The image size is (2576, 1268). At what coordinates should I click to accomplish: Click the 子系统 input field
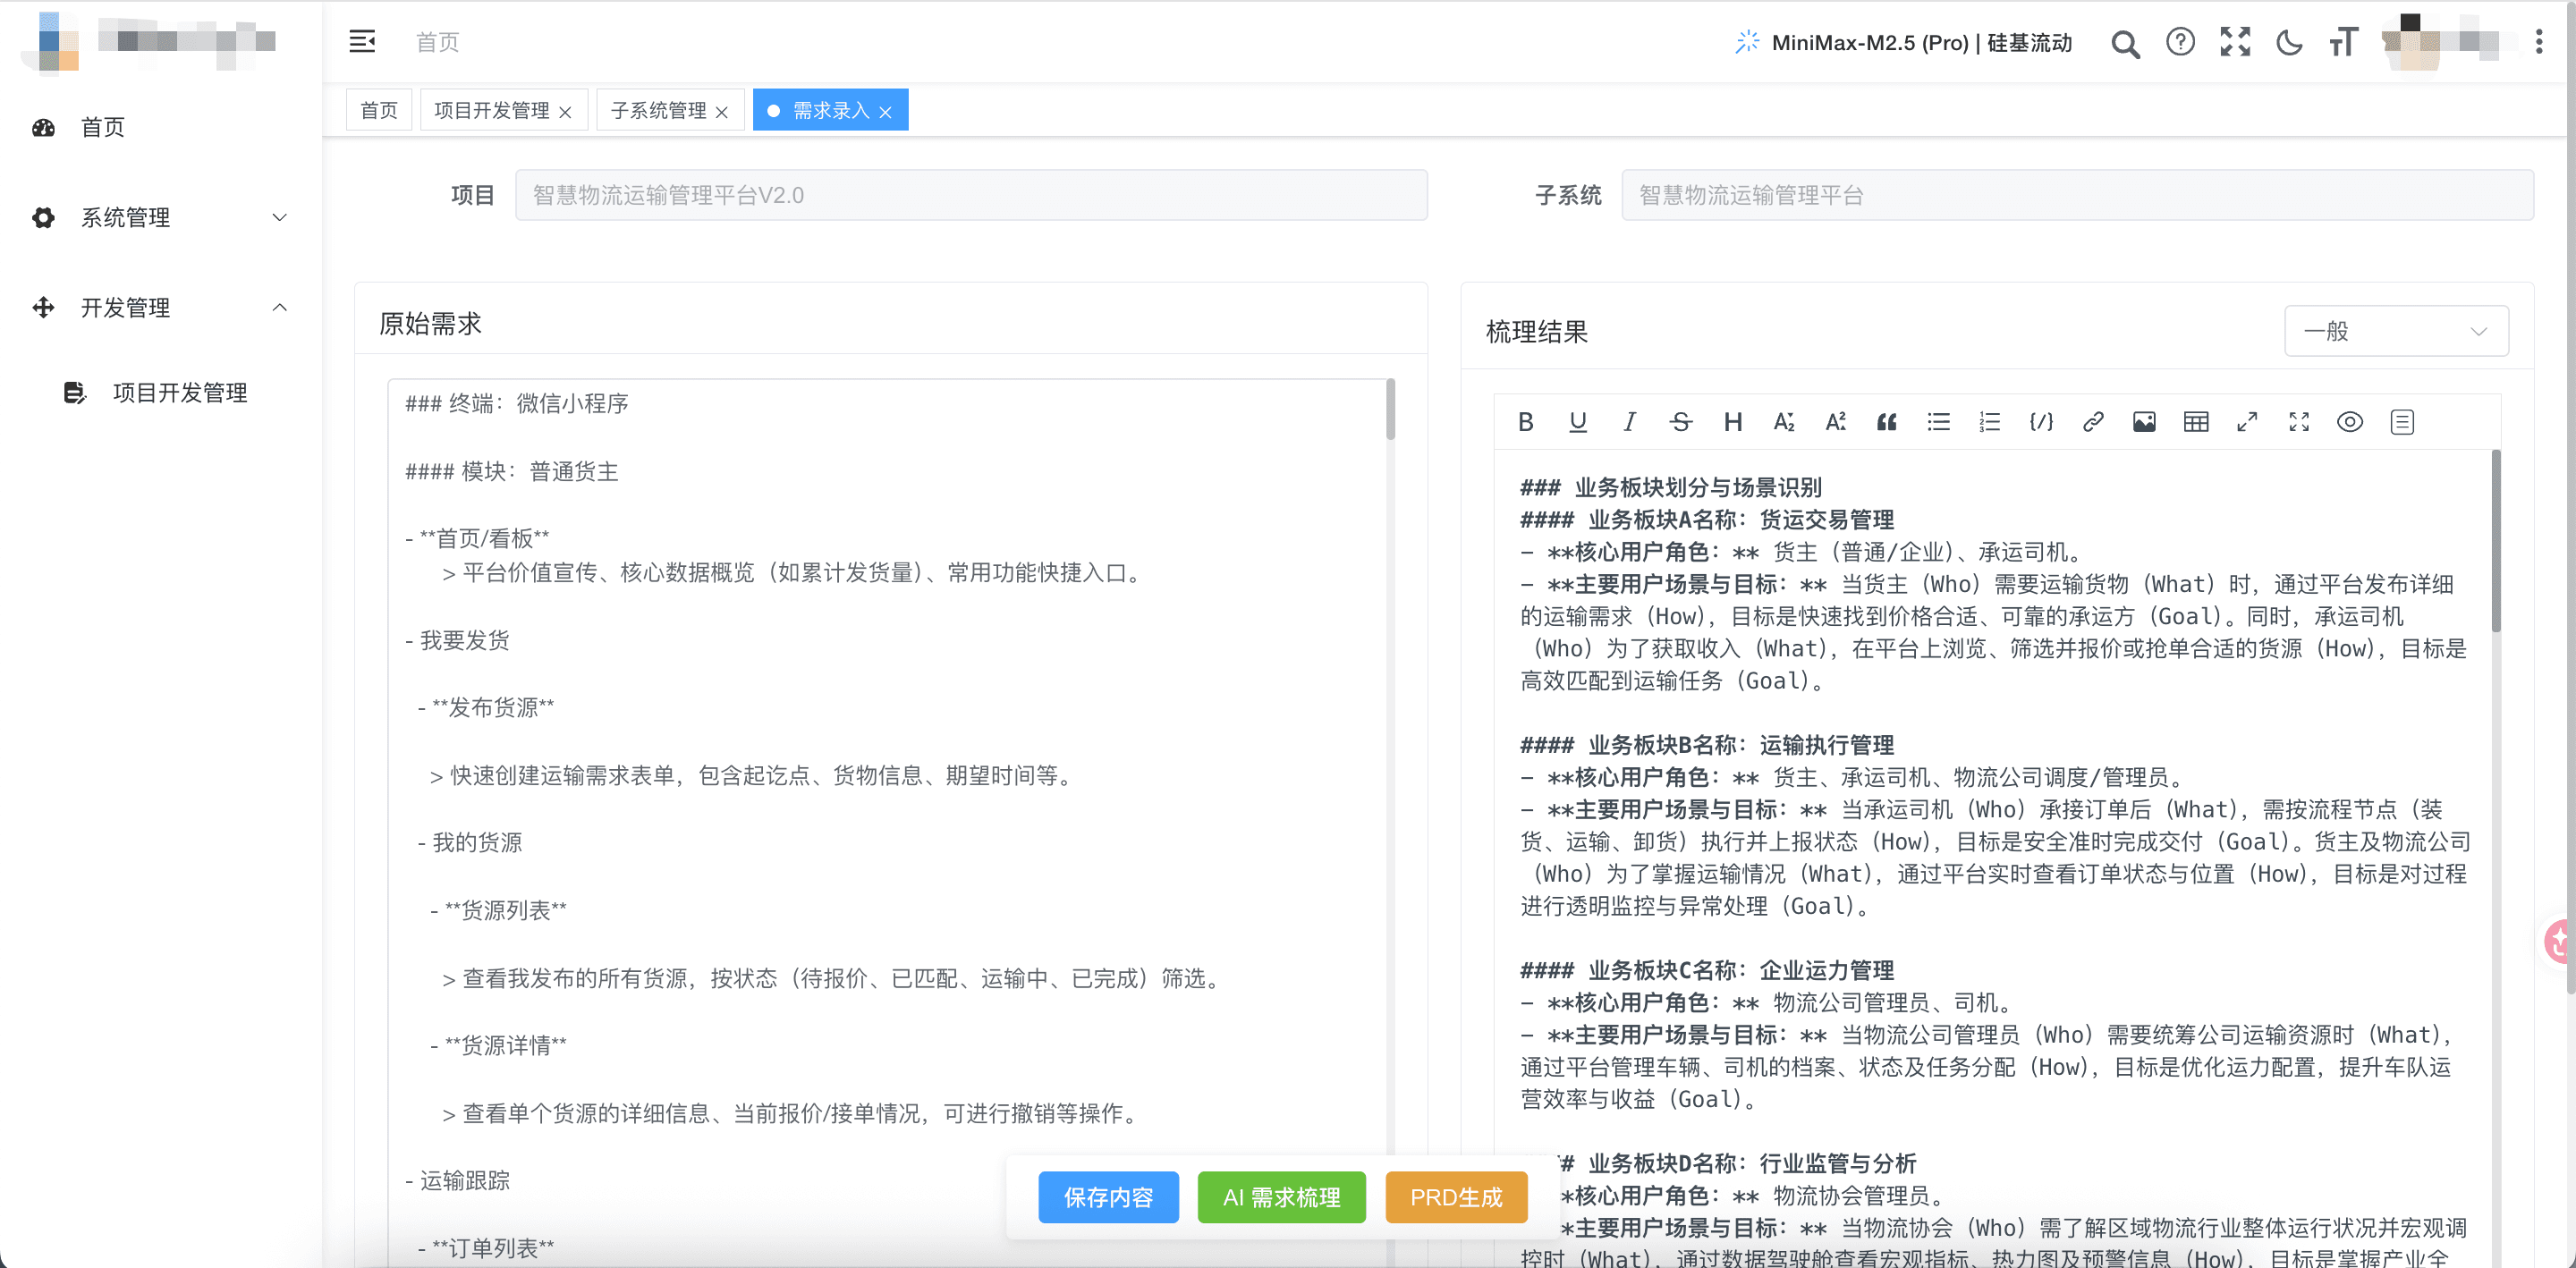pos(2077,195)
